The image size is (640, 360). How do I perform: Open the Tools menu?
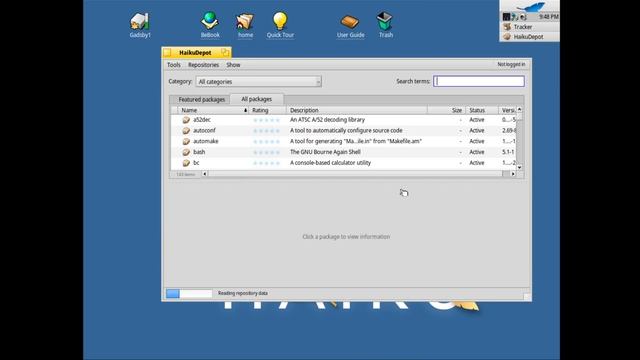tap(173, 65)
